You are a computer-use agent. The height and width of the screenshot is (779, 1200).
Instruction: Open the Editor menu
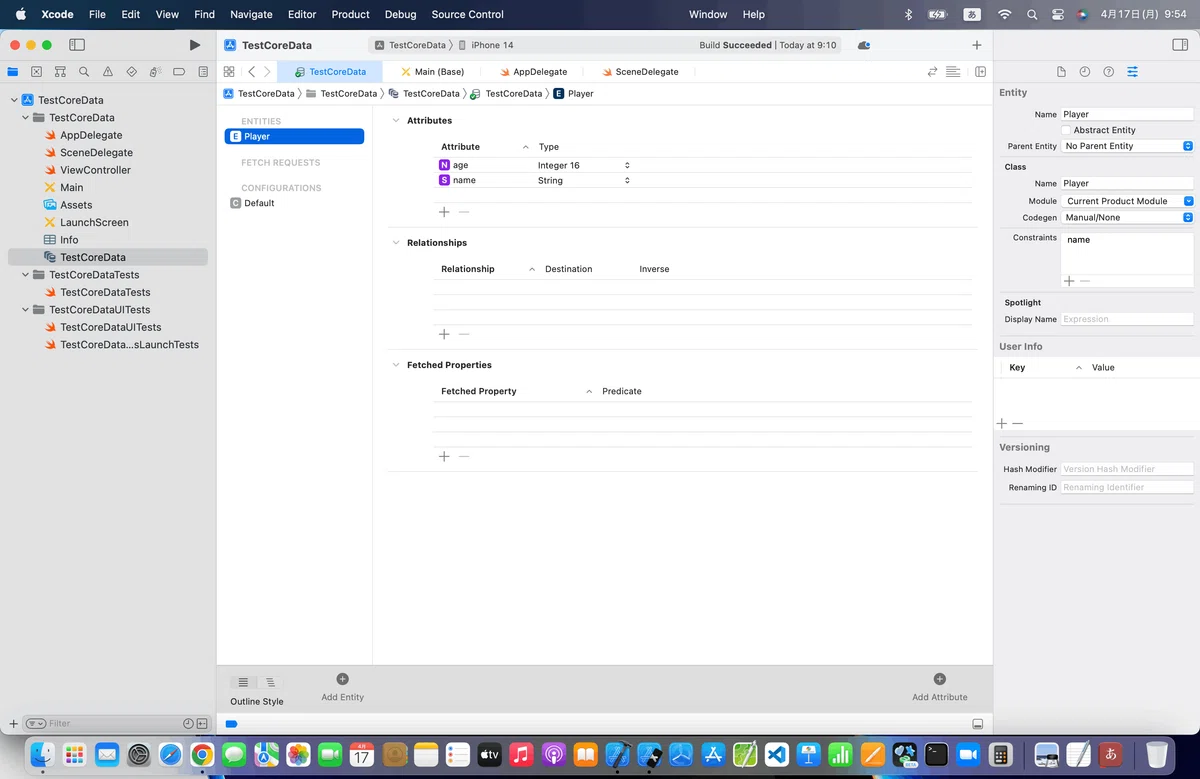(x=302, y=14)
